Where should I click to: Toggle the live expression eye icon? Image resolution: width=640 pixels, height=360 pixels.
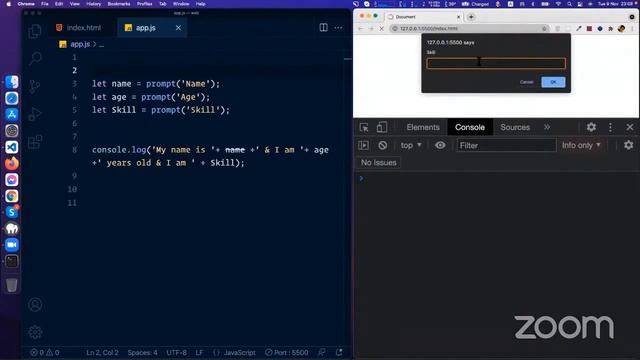tap(440, 145)
